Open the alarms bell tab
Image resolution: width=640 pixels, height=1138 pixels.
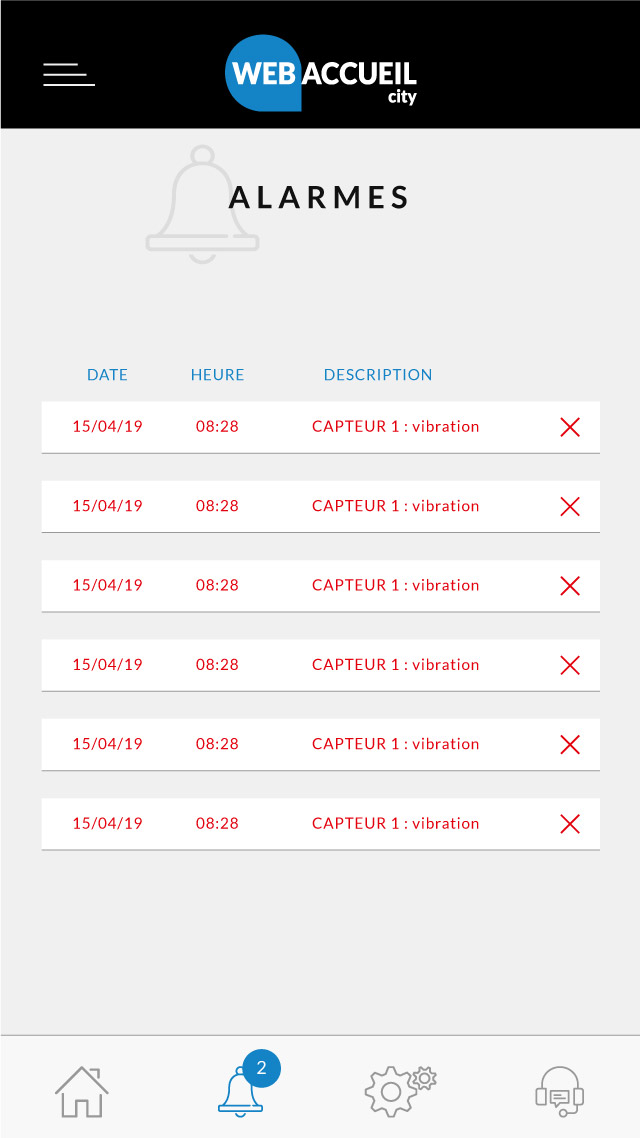[x=240, y=1091]
